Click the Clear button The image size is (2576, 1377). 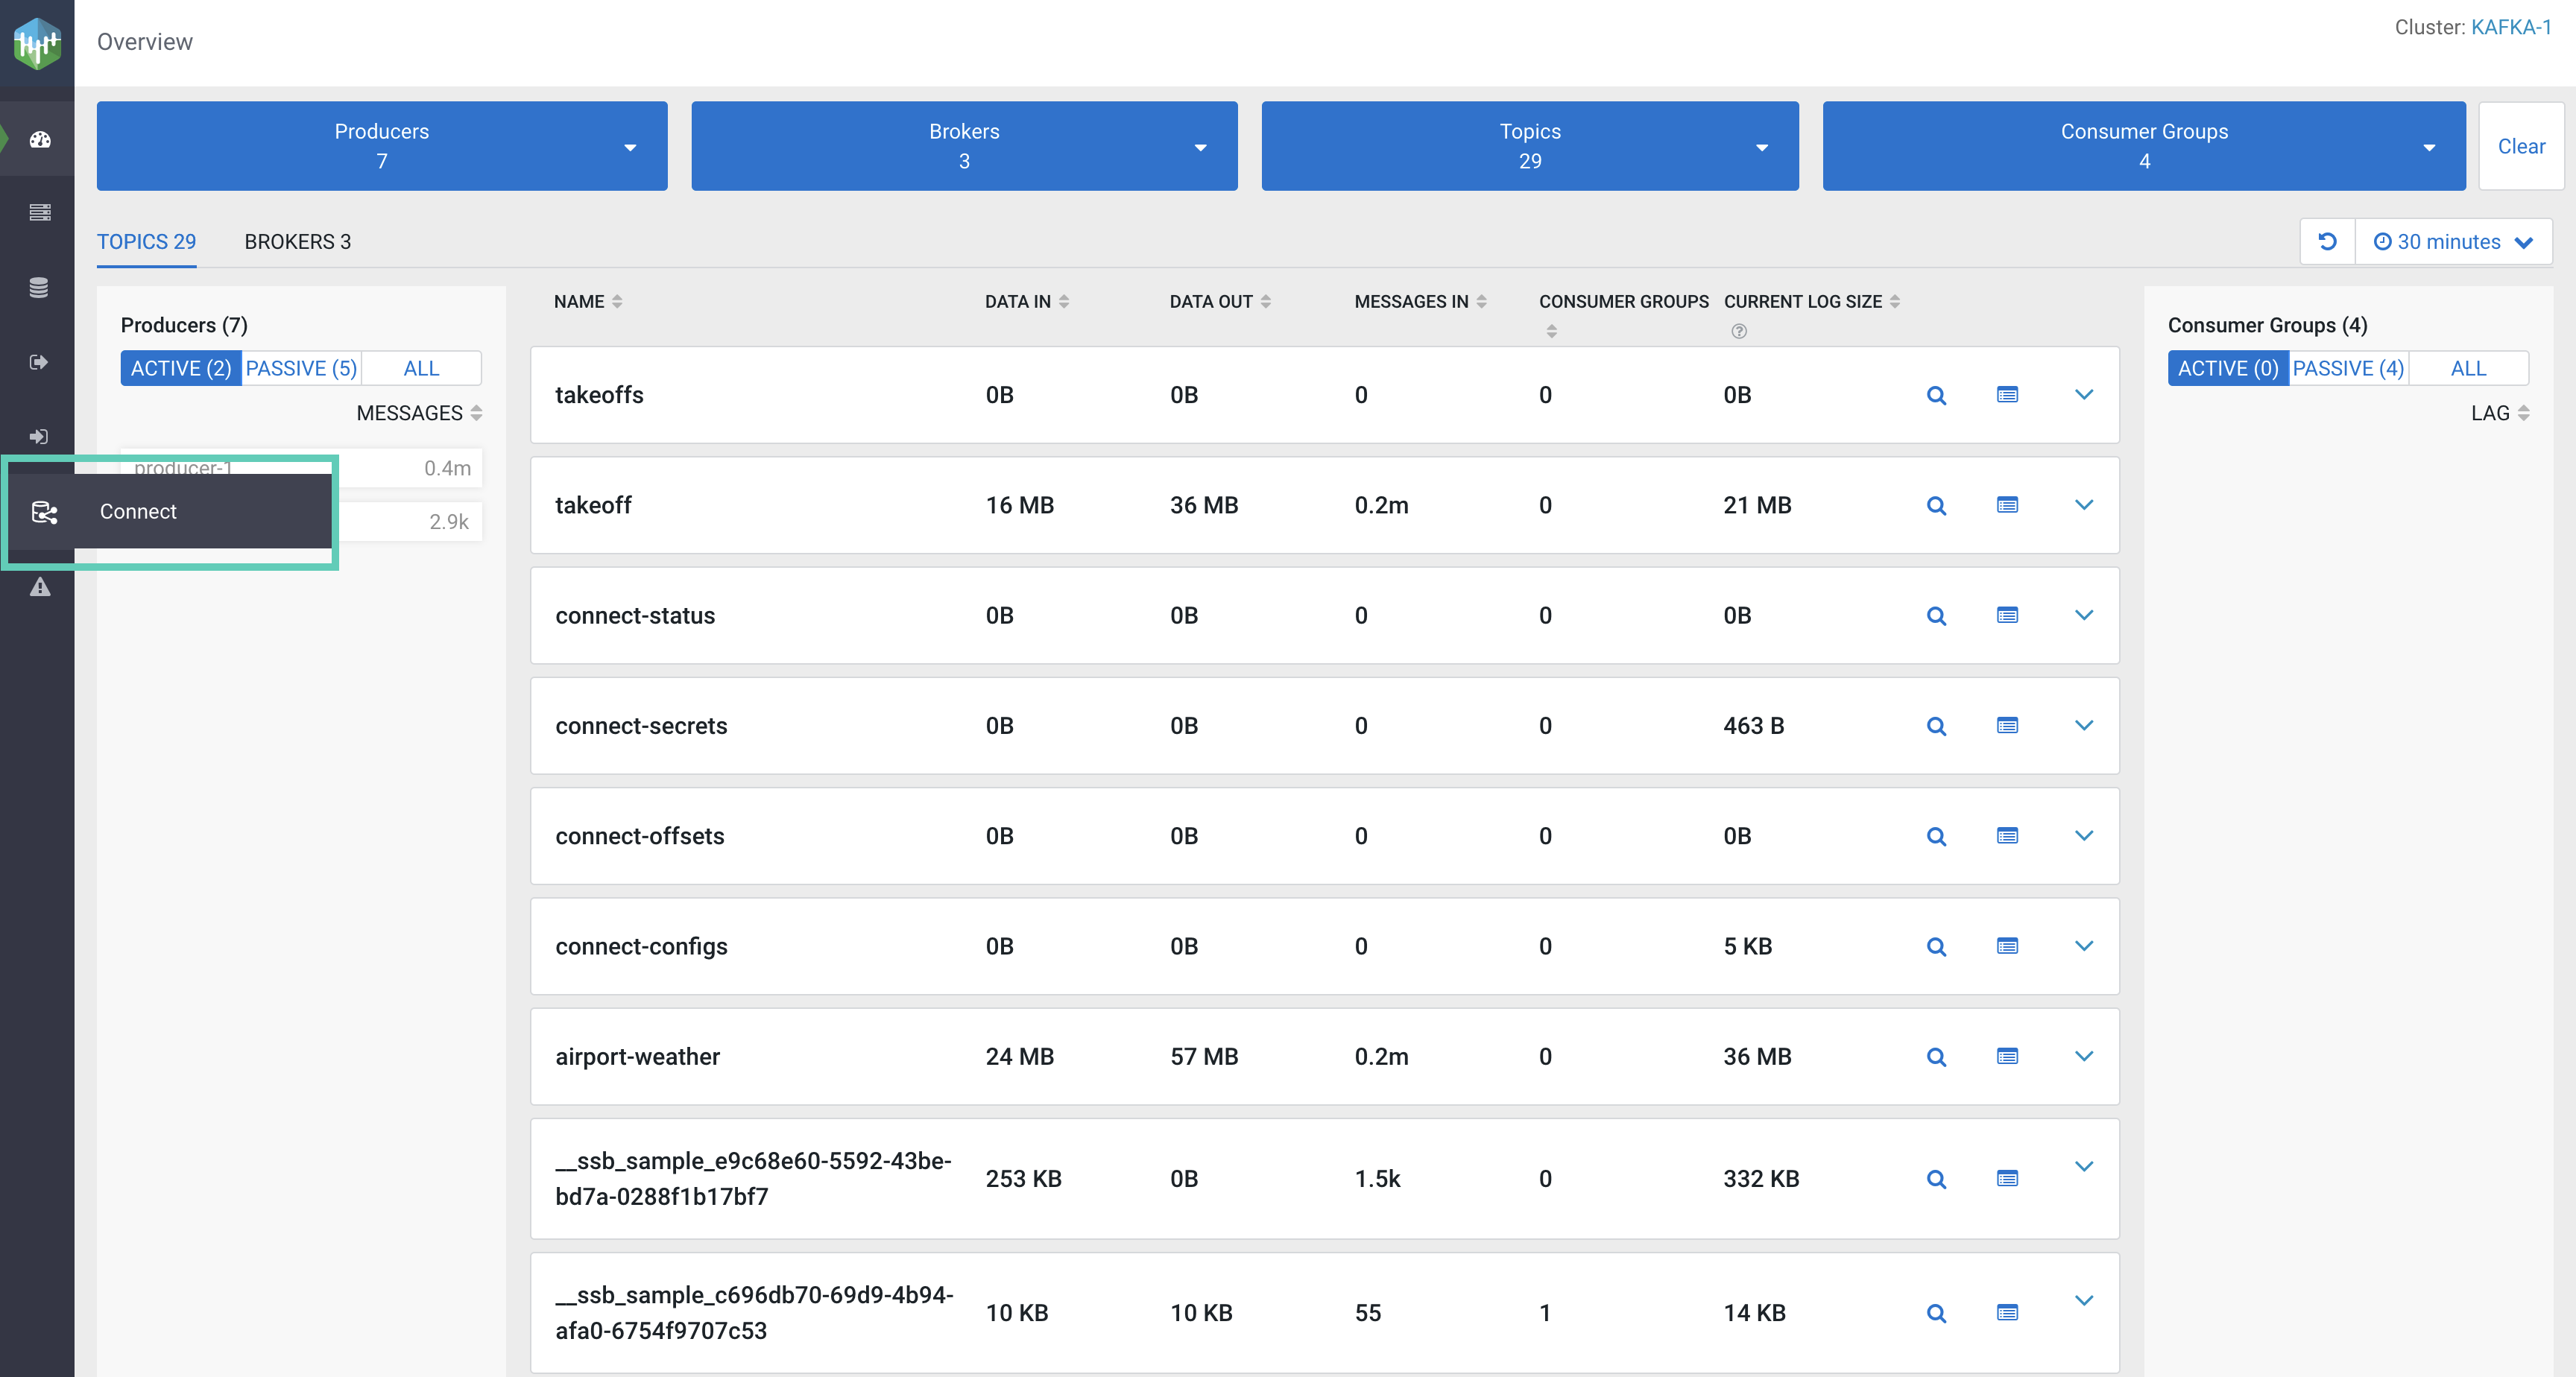tap(2520, 146)
